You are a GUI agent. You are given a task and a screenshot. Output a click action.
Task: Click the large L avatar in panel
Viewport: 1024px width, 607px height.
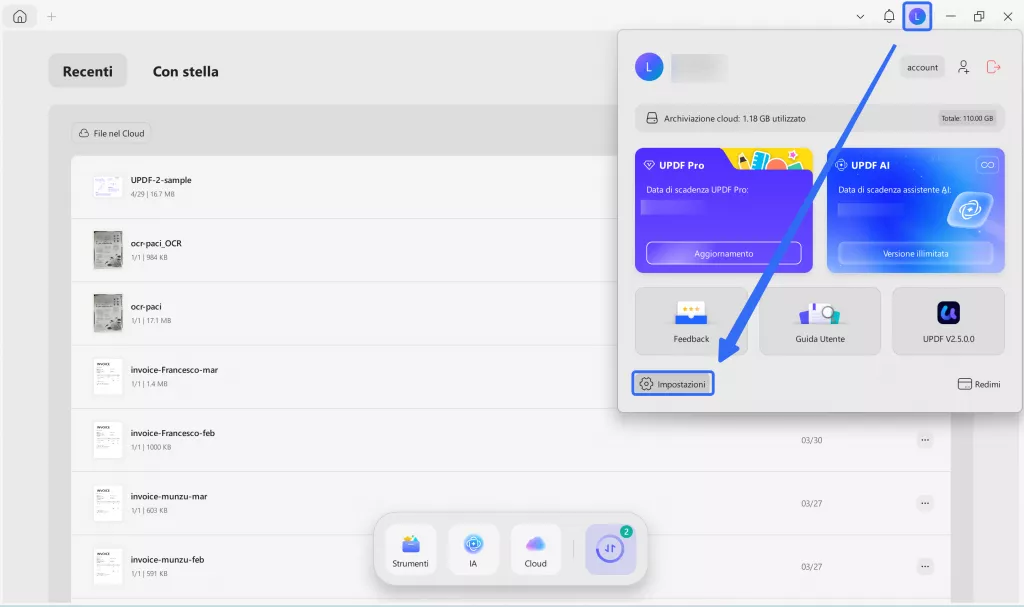tap(649, 67)
